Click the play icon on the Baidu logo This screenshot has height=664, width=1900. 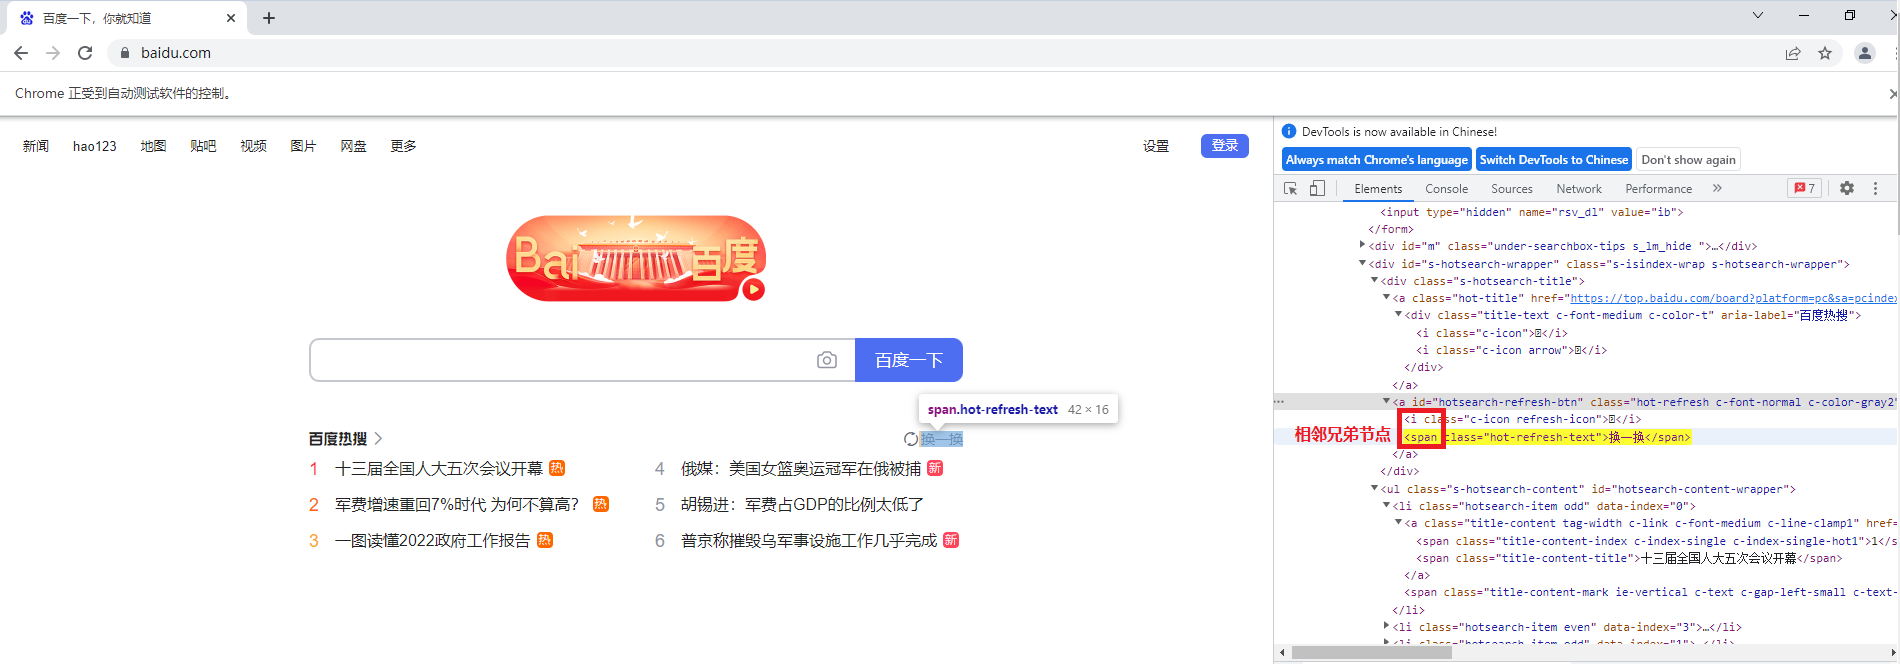[754, 289]
